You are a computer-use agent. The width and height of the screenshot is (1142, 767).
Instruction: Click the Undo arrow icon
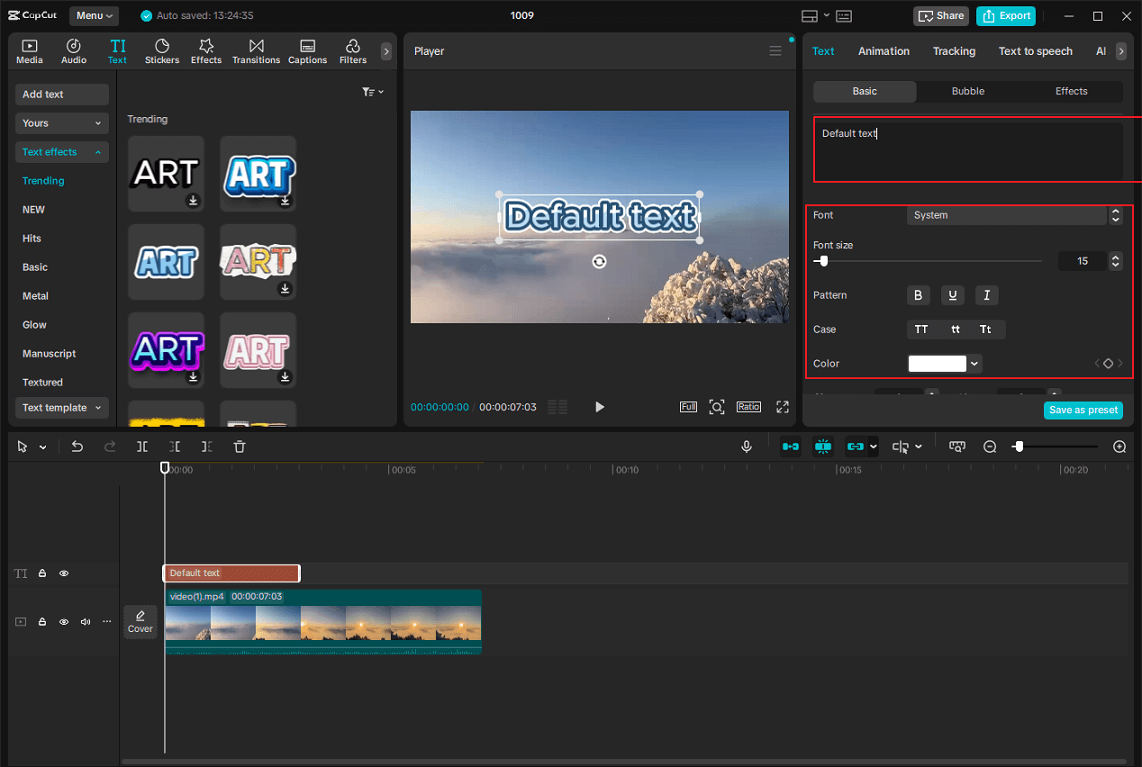77,447
